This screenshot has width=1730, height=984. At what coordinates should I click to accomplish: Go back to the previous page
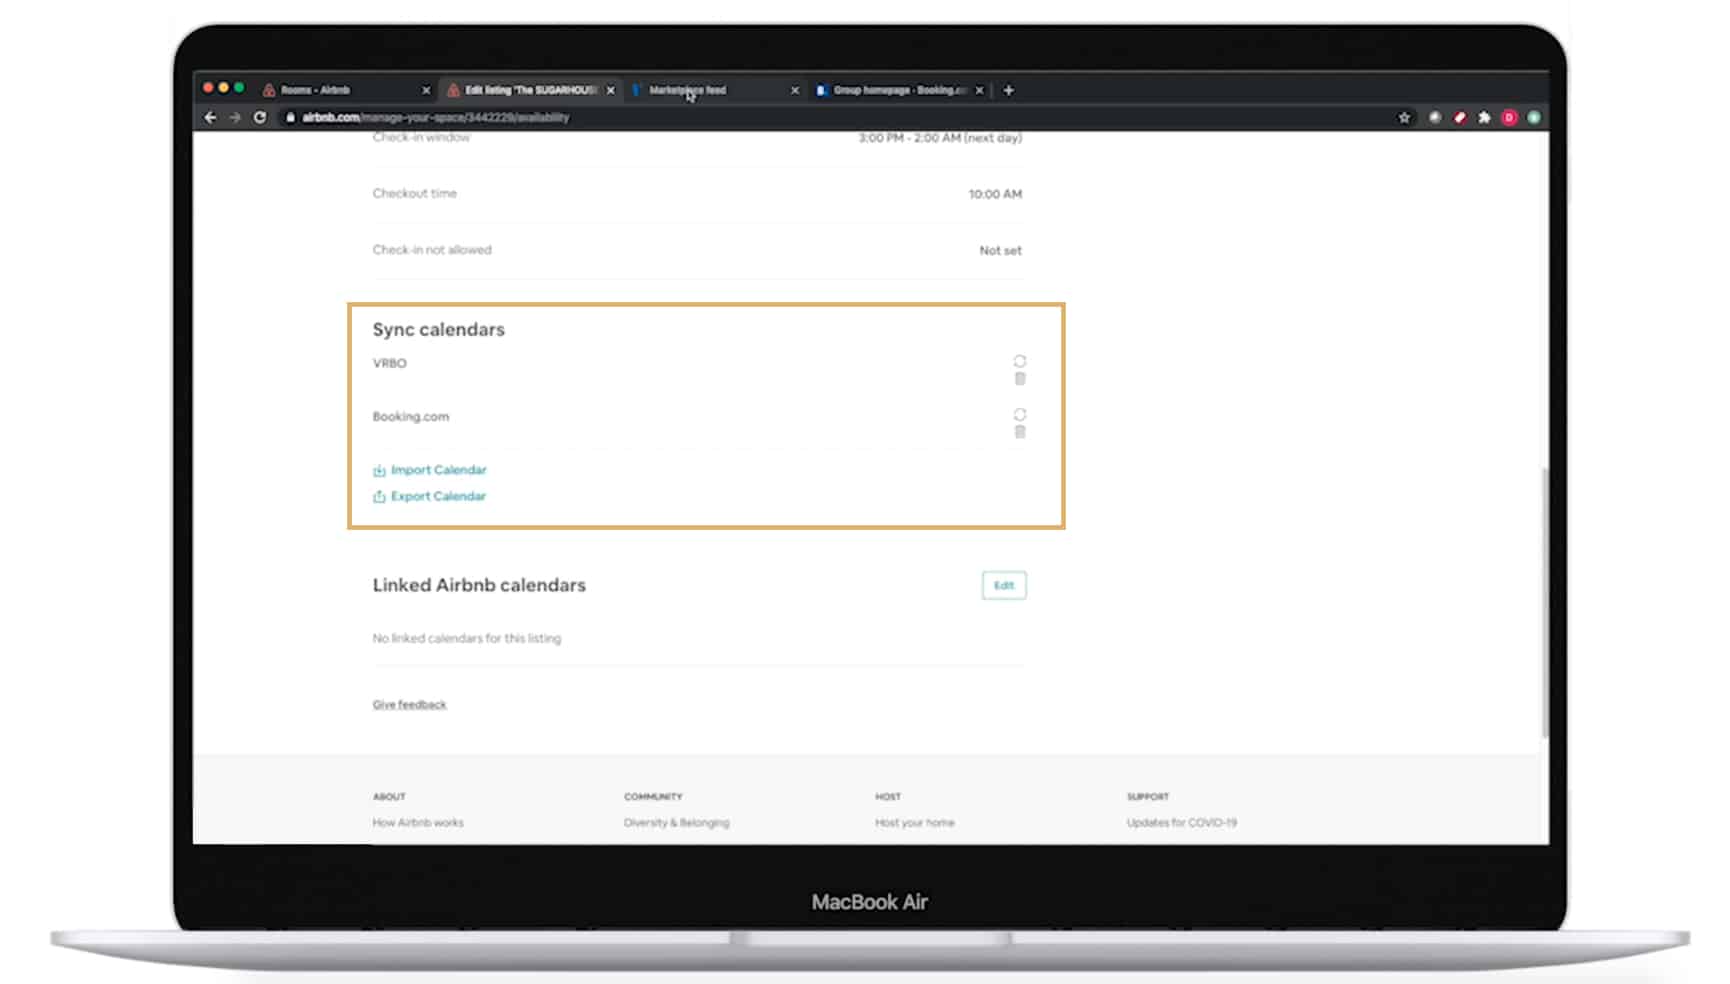point(210,117)
